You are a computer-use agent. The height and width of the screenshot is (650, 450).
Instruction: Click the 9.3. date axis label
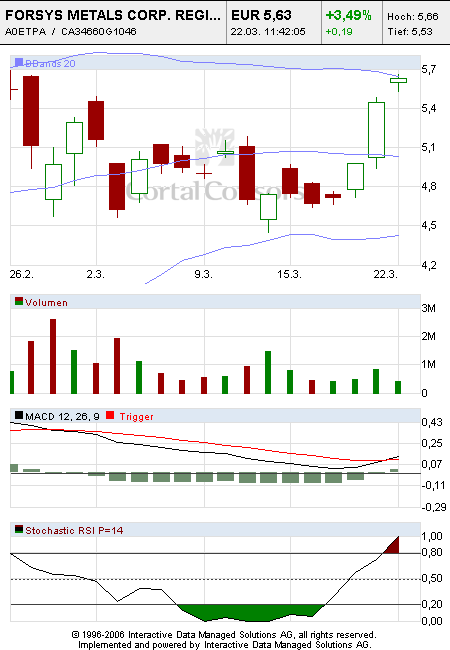point(203,274)
